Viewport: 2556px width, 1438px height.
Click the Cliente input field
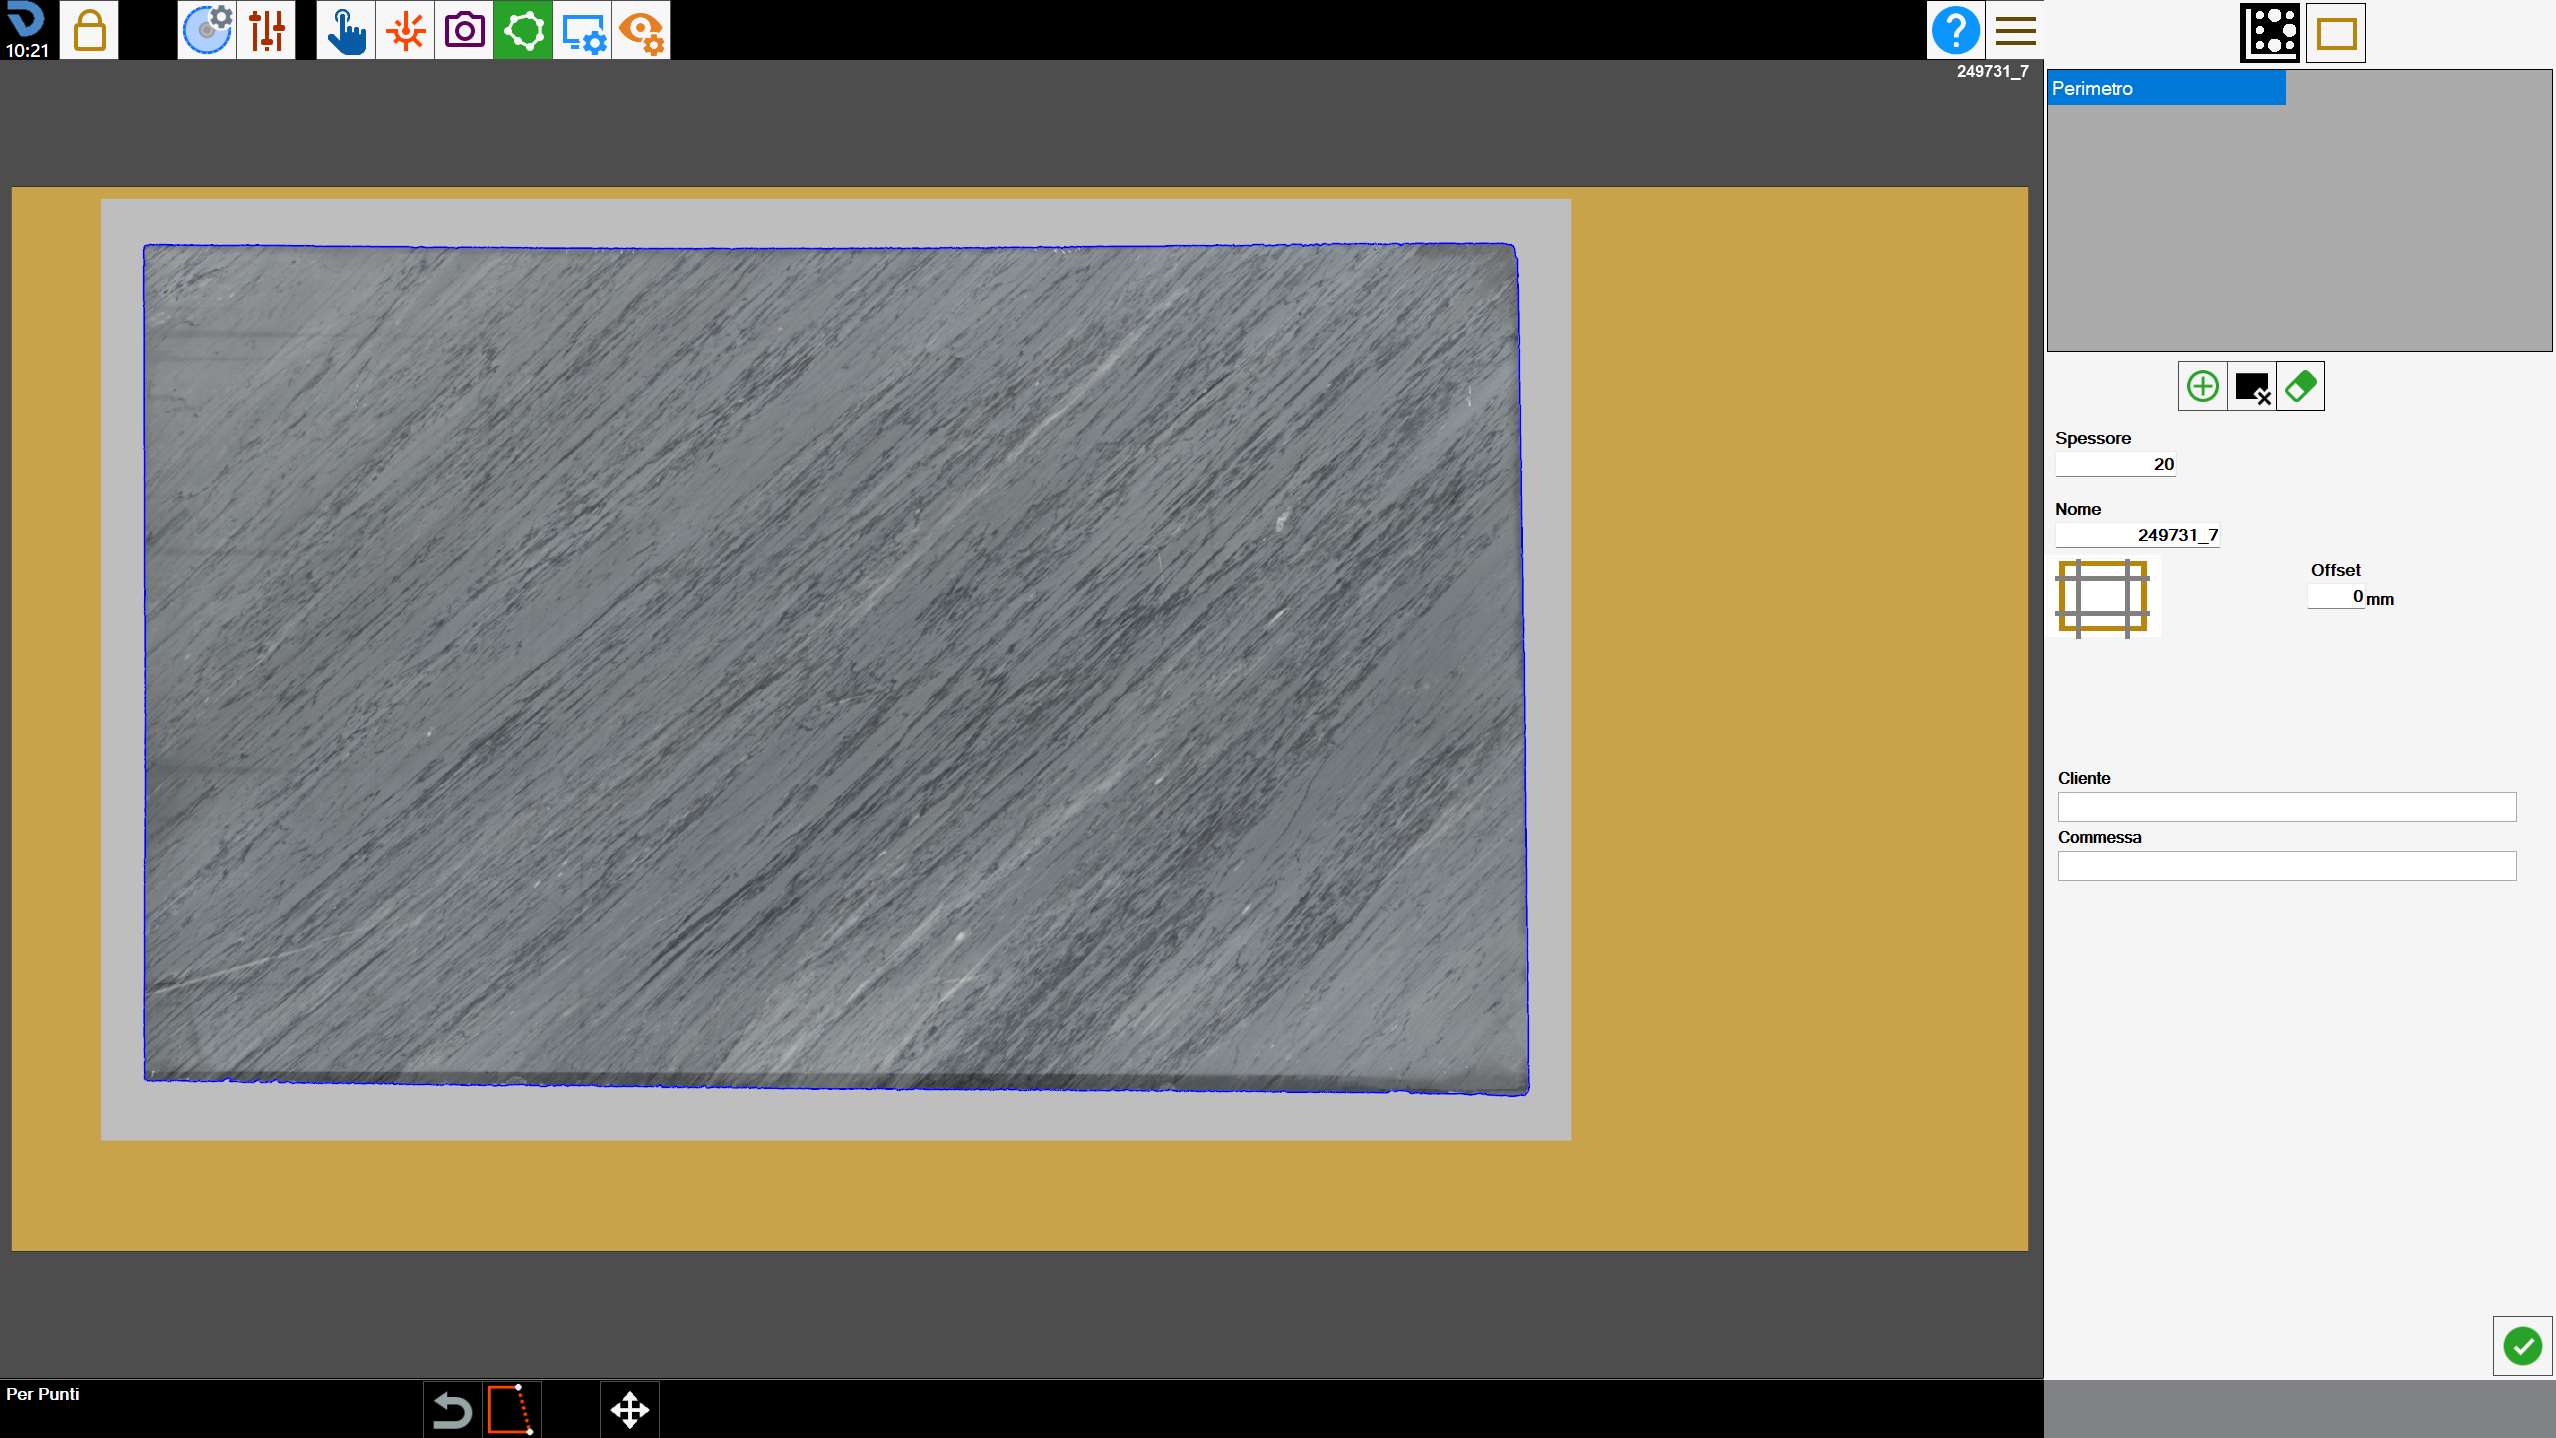coord(2287,807)
